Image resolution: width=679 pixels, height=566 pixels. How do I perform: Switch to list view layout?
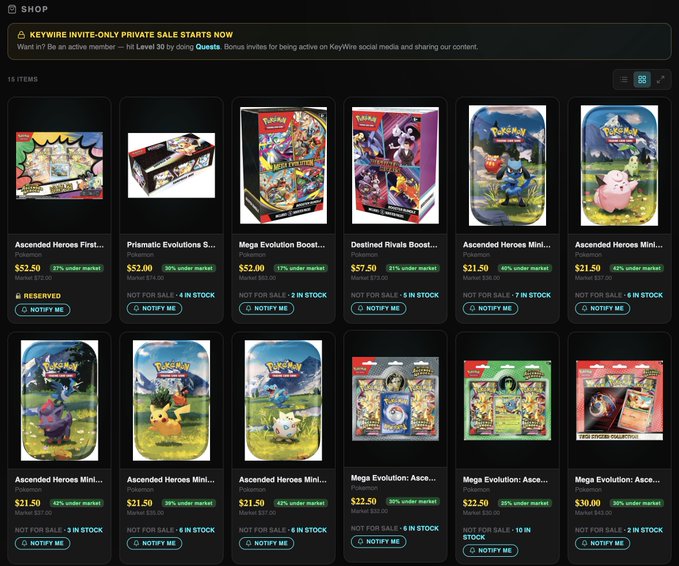(624, 80)
